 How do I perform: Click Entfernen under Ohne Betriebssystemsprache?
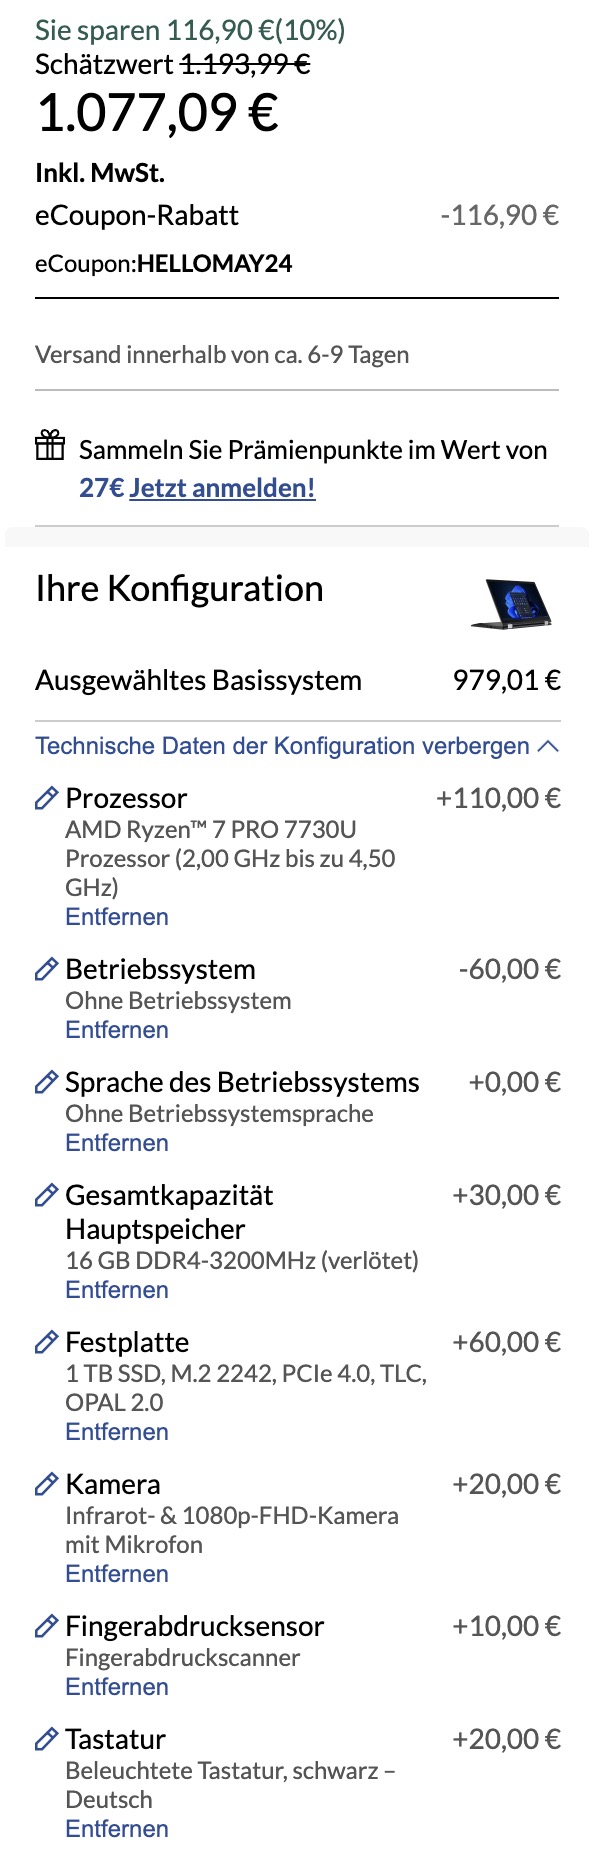point(117,1143)
